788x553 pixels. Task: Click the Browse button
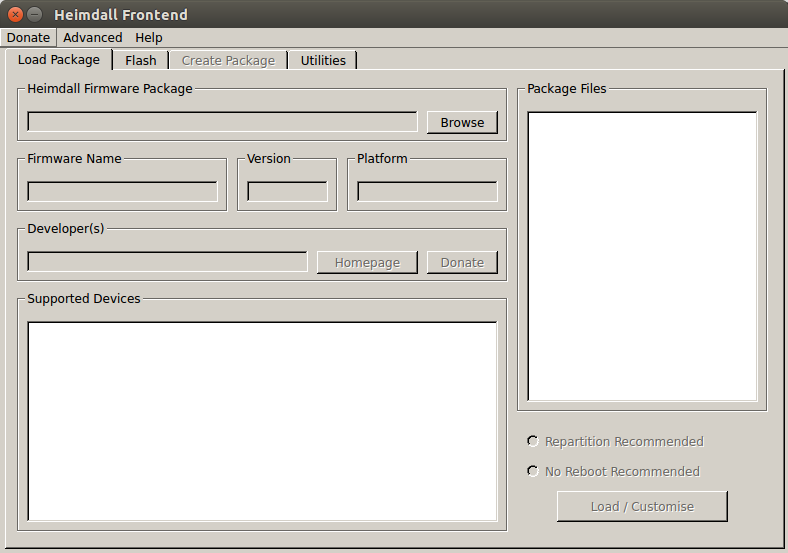[x=462, y=123]
